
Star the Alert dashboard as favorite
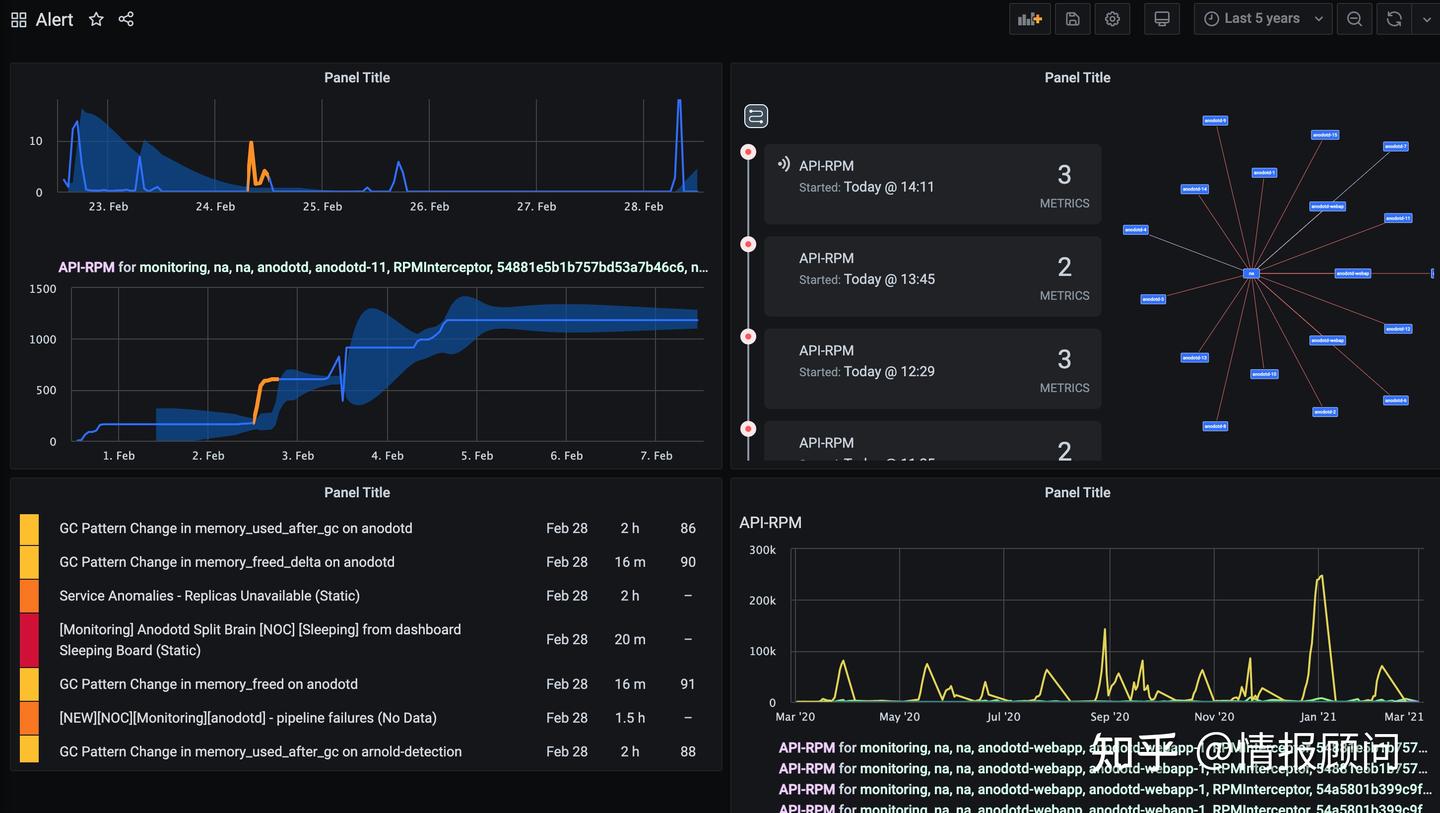pos(96,18)
